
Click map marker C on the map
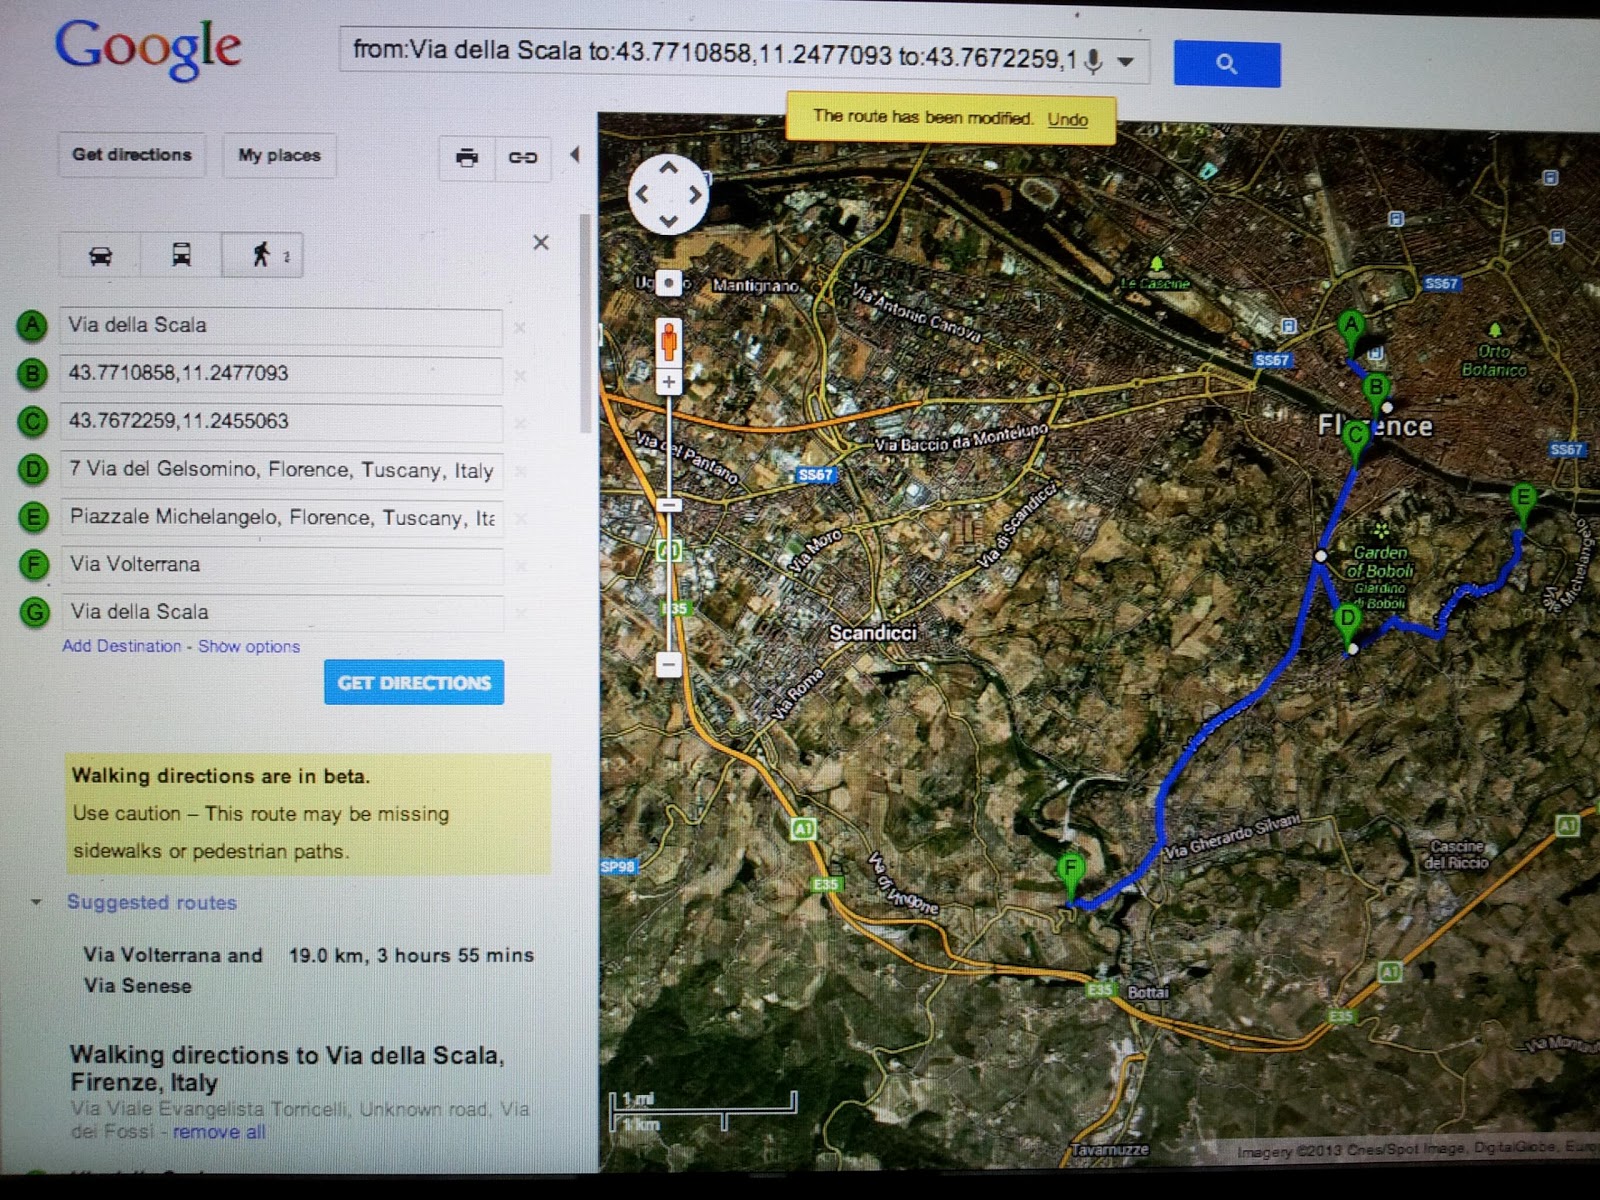(1356, 440)
